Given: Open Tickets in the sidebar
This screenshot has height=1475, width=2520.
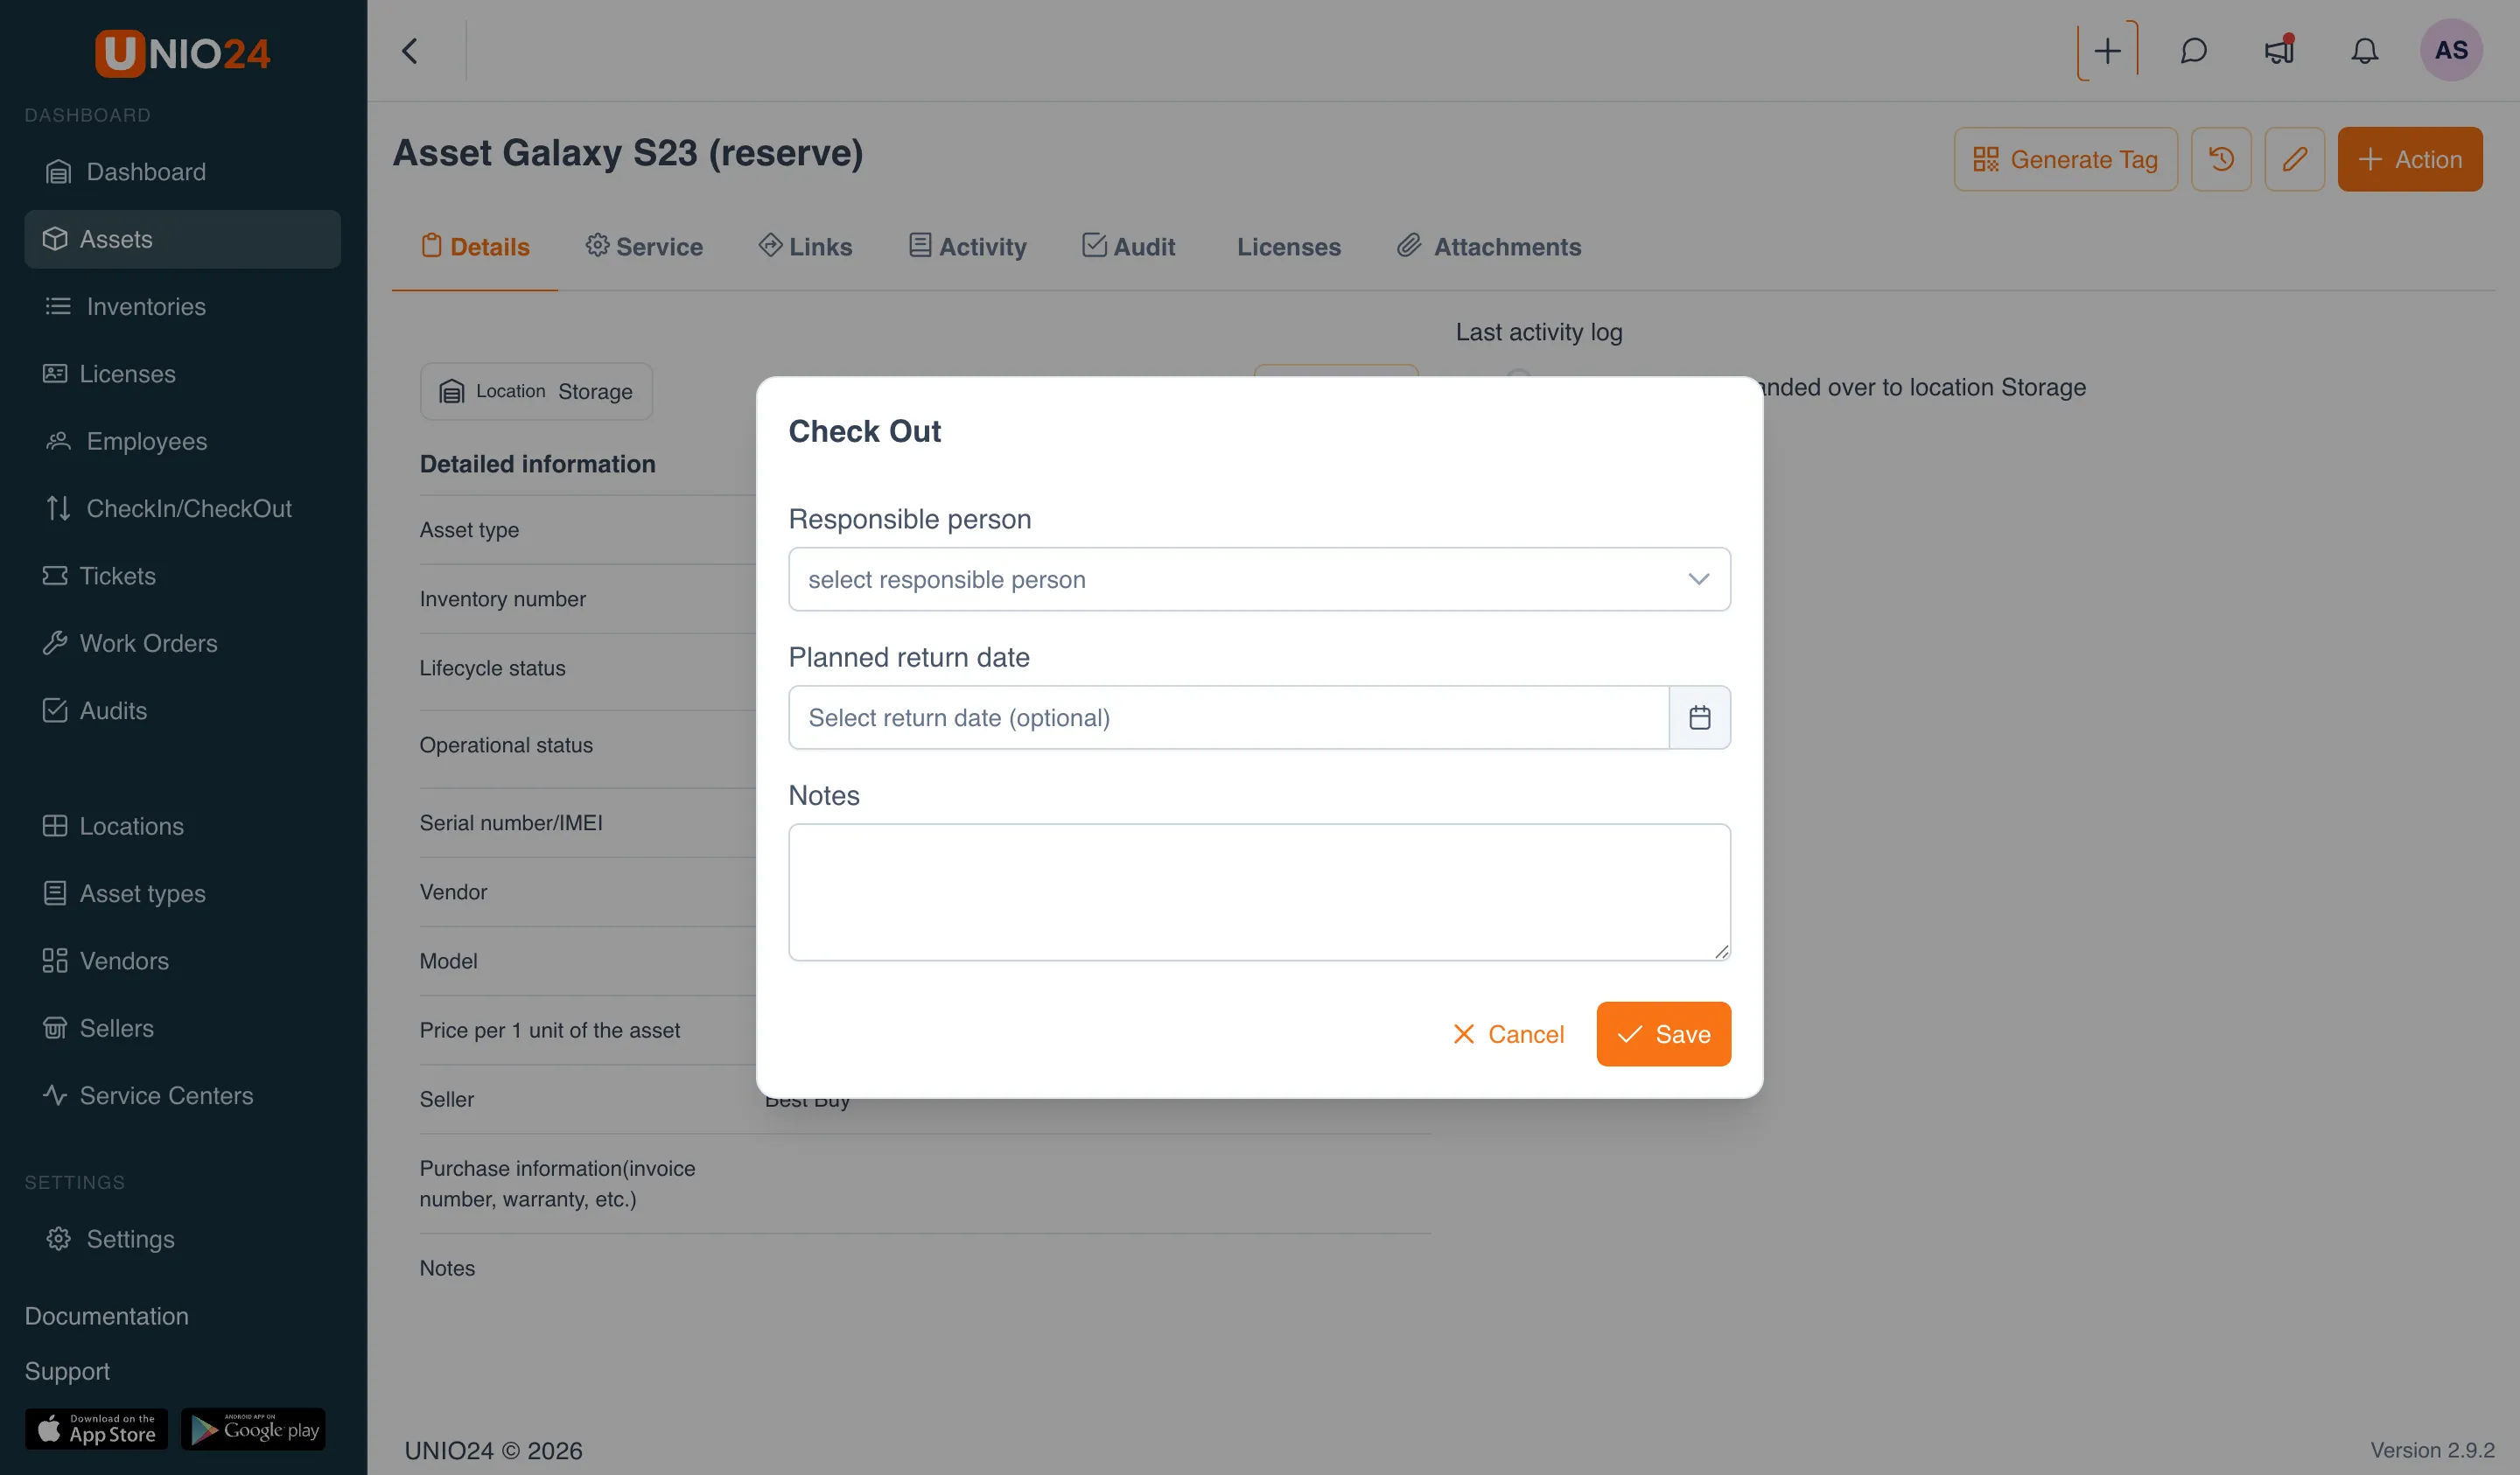Looking at the screenshot, I should pyautogui.click(x=183, y=576).
